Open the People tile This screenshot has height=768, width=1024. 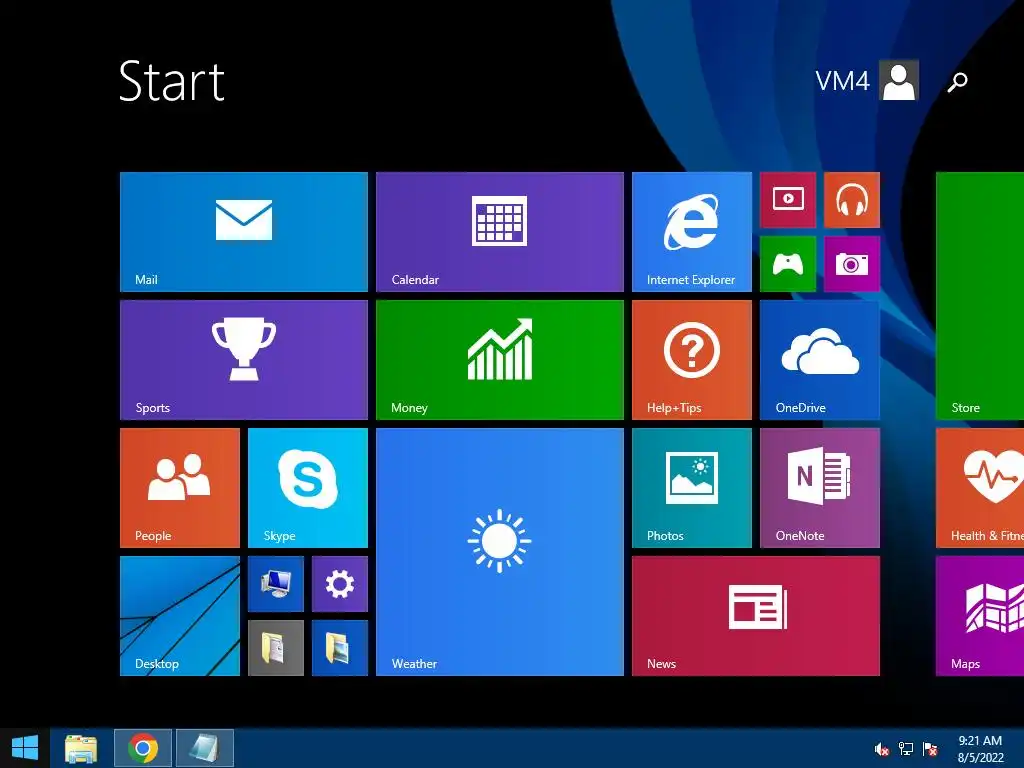point(180,488)
